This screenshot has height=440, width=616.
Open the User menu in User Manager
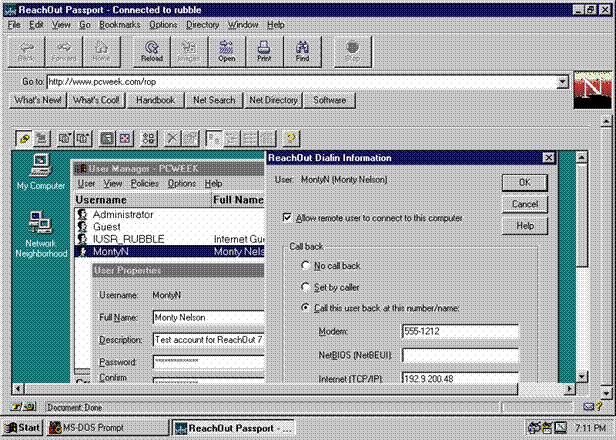(86, 183)
